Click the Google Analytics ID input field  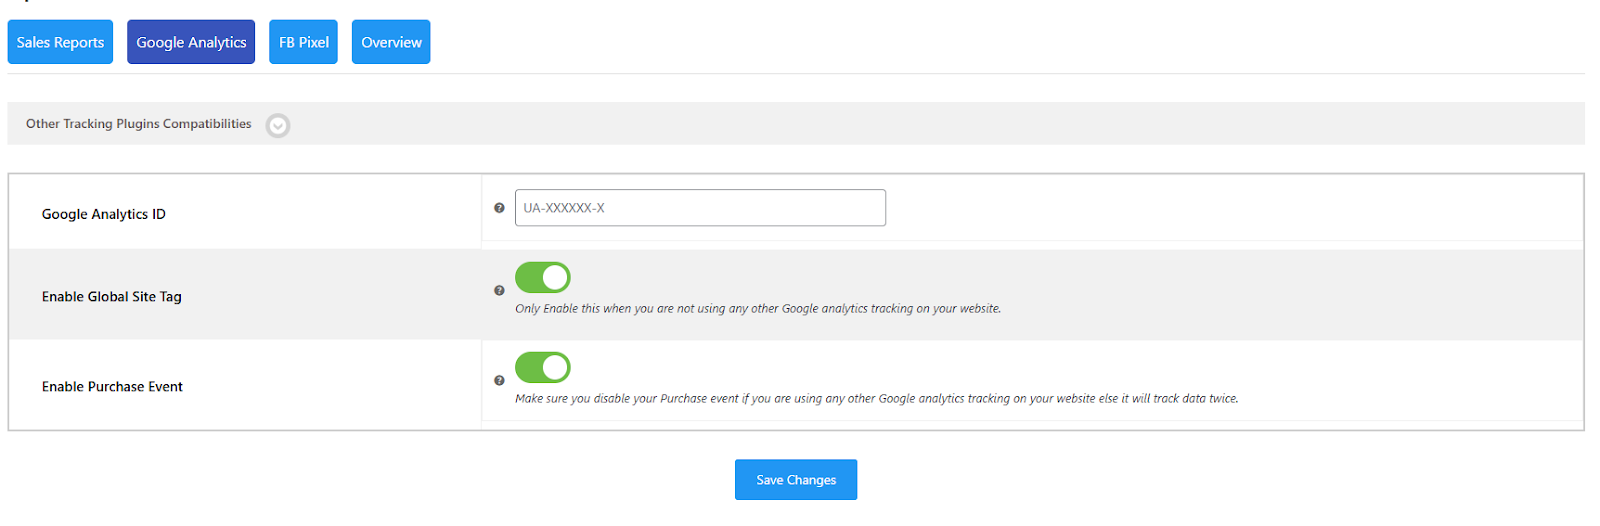click(700, 208)
